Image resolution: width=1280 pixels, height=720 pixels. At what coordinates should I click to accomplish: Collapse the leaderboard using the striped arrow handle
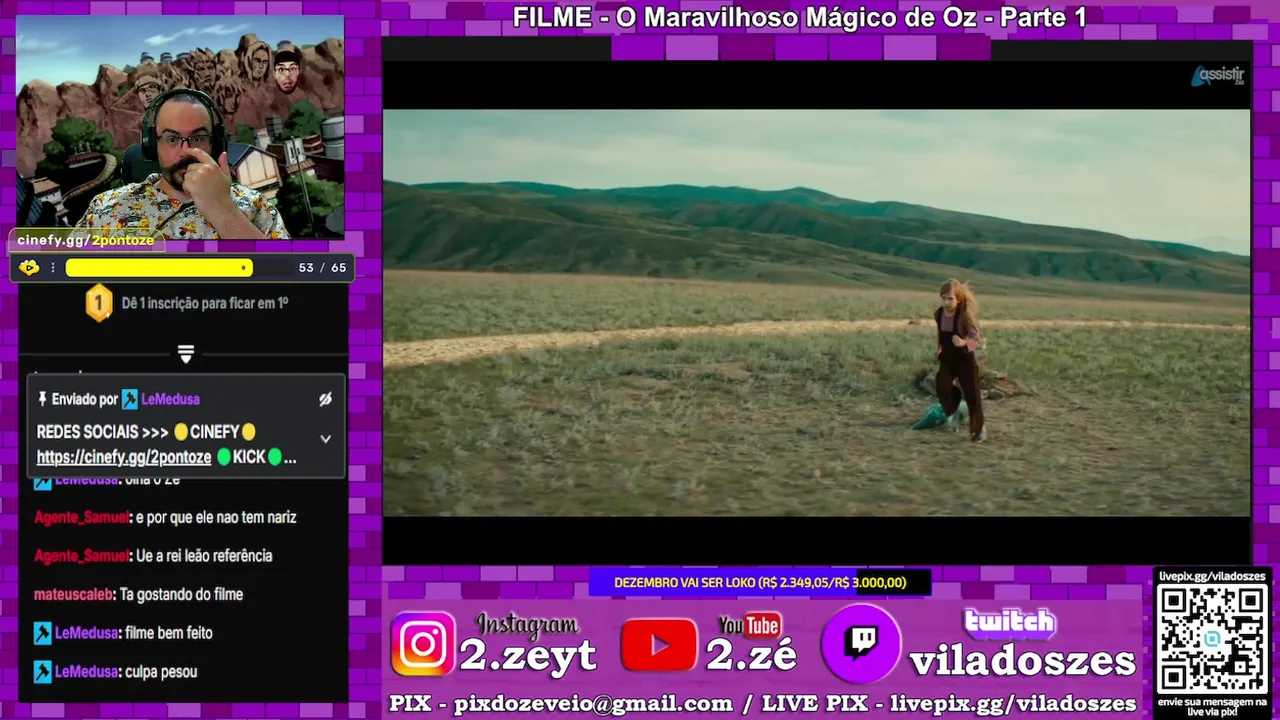point(185,354)
